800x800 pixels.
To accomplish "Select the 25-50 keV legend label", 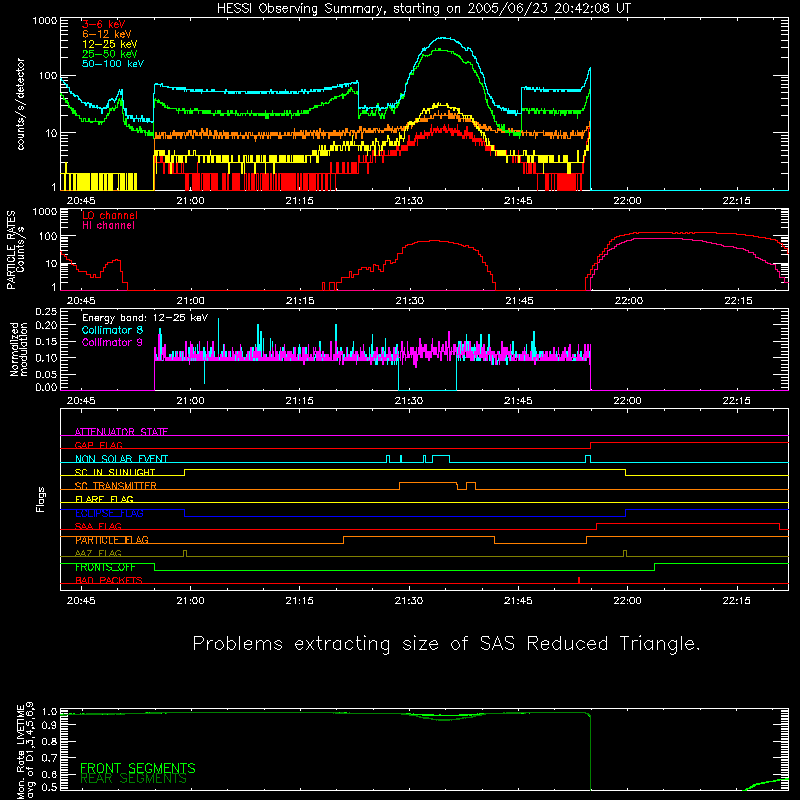I will (110, 54).
